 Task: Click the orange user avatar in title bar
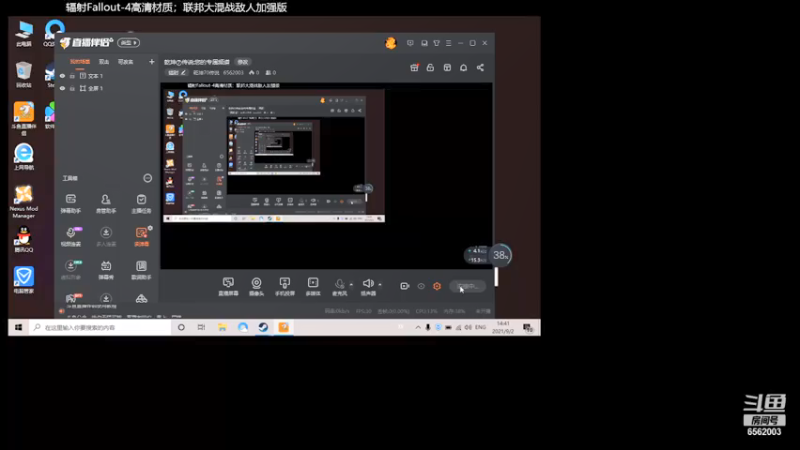(391, 43)
